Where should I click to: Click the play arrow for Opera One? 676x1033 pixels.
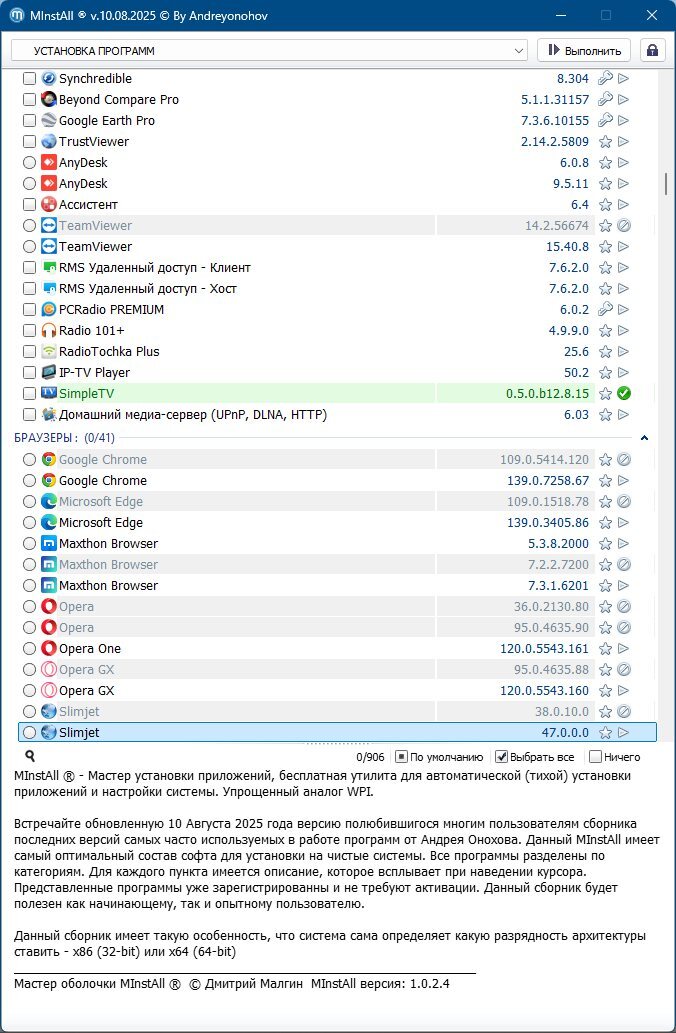[623, 648]
